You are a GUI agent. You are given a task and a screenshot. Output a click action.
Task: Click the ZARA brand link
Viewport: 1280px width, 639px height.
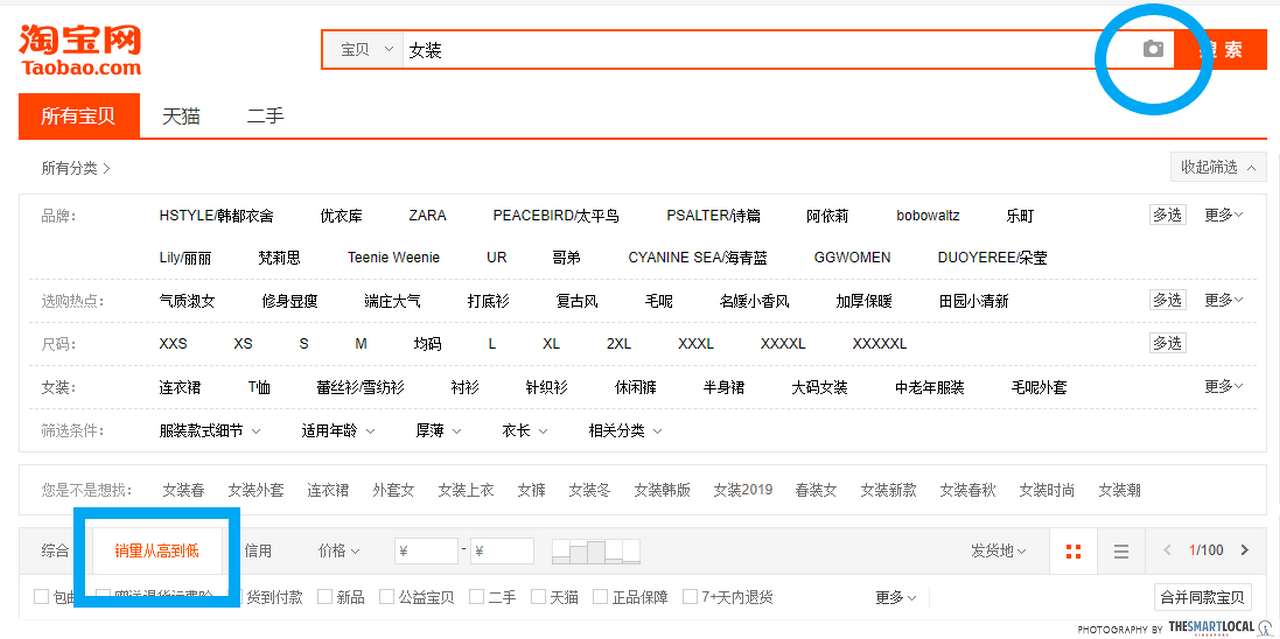tap(427, 215)
